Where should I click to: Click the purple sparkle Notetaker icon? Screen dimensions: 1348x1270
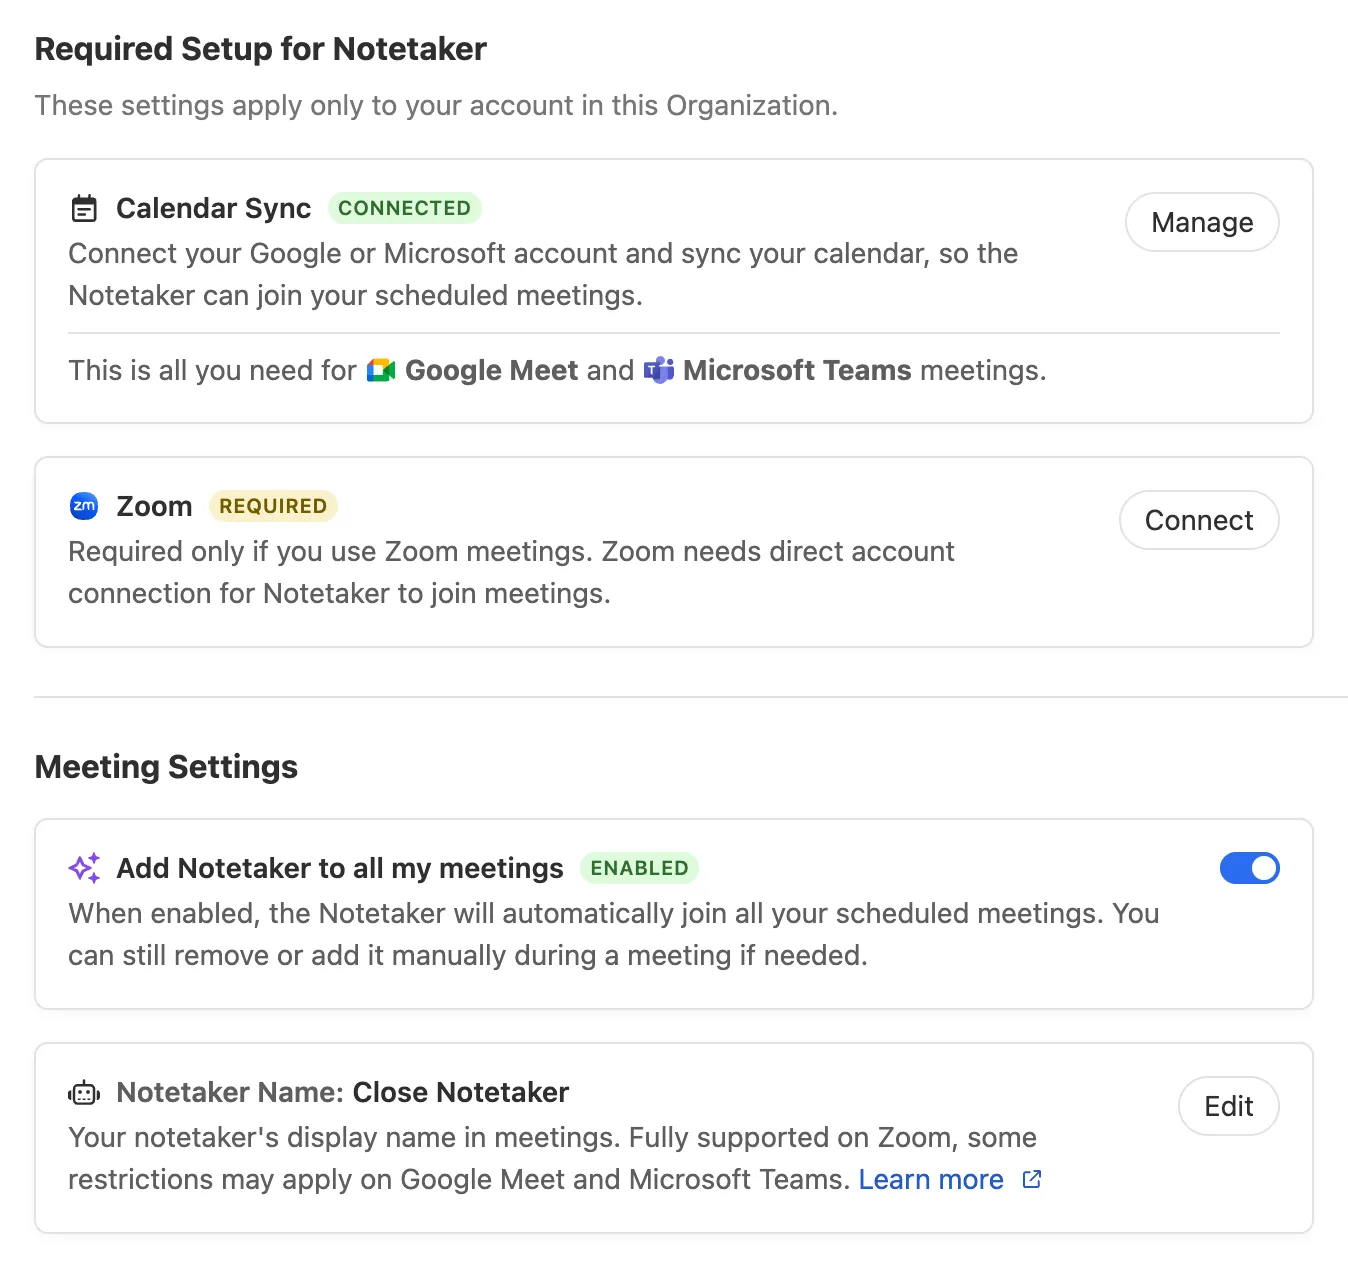(84, 868)
